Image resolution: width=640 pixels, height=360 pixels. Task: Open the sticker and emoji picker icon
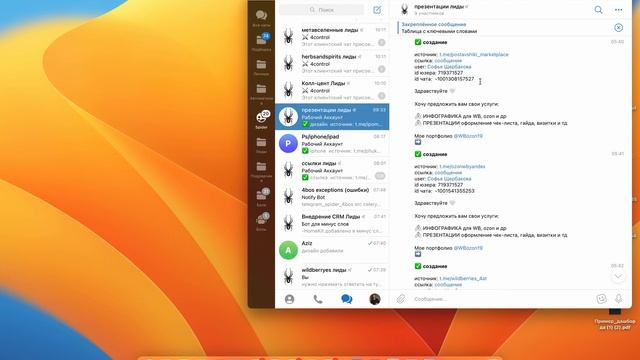click(x=601, y=299)
